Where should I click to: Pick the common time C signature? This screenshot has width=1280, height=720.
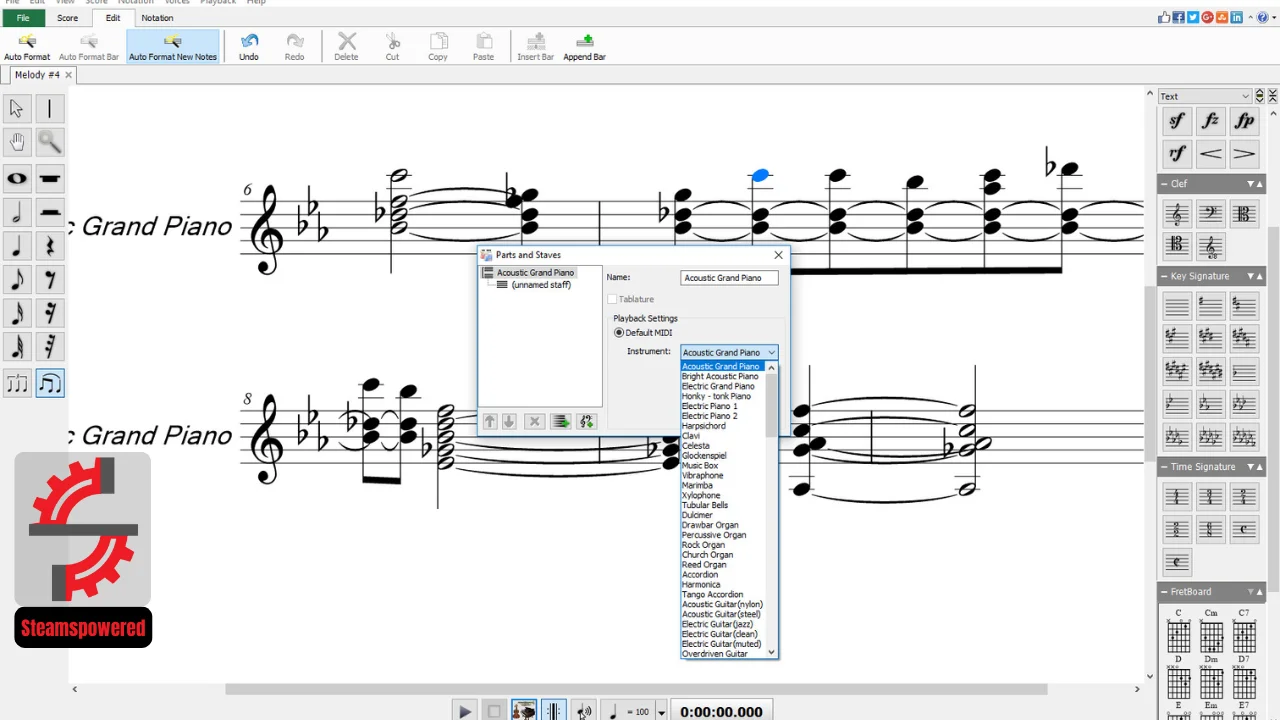click(x=1244, y=529)
